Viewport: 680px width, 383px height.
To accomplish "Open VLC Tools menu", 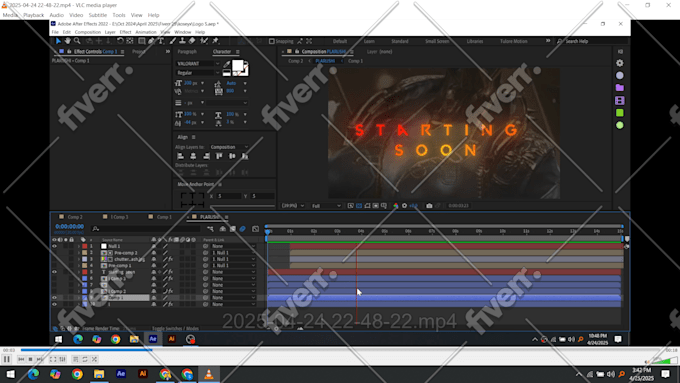I will tap(119, 15).
